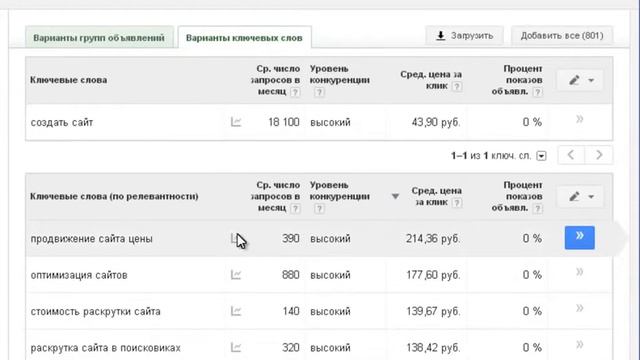Click the 18 100 monthly searches value
The image size is (640, 360).
[284, 122]
